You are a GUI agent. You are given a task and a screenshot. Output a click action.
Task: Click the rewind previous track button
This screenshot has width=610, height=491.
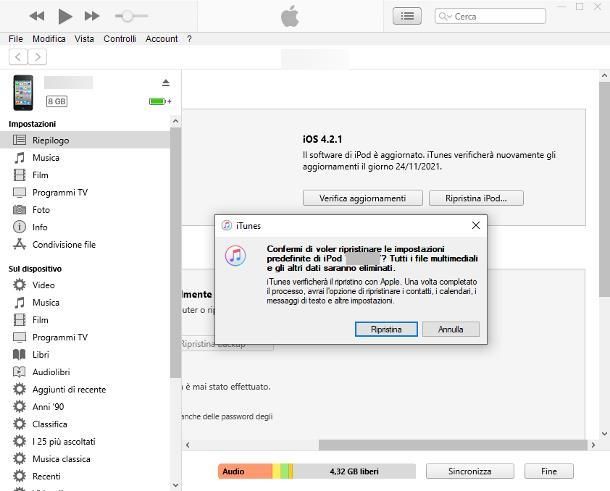click(37, 16)
